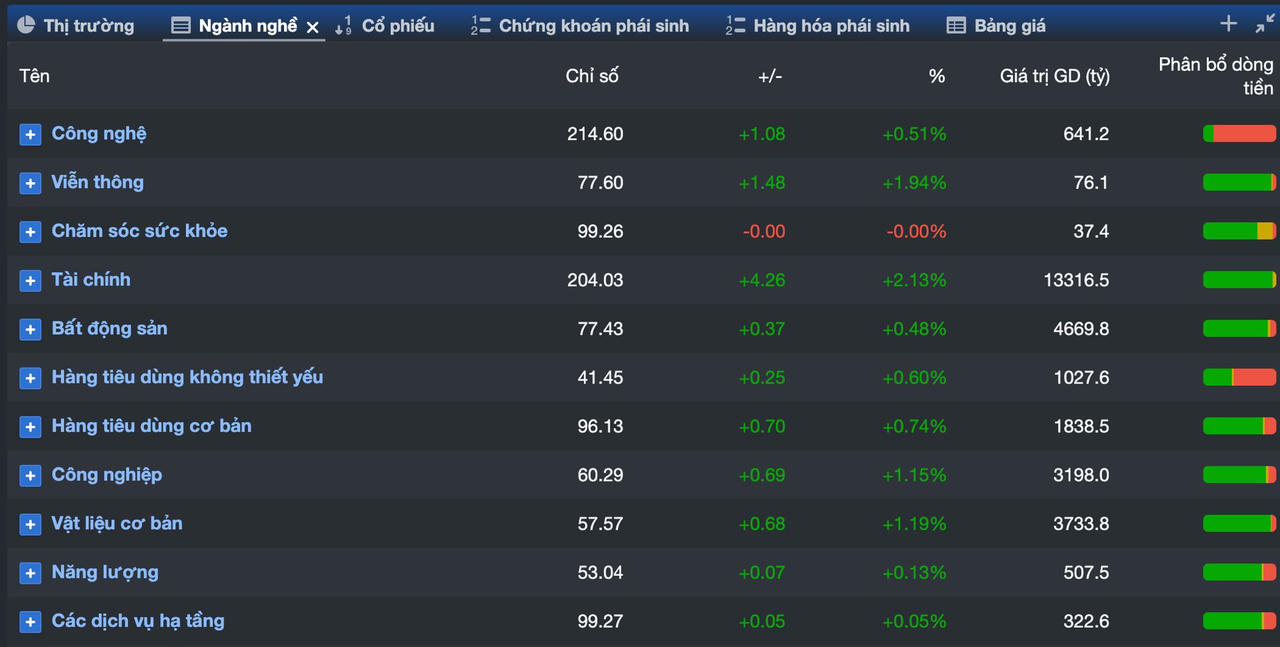Switch to the Cổ phiếu tab
This screenshot has width=1280, height=647.
pyautogui.click(x=385, y=26)
